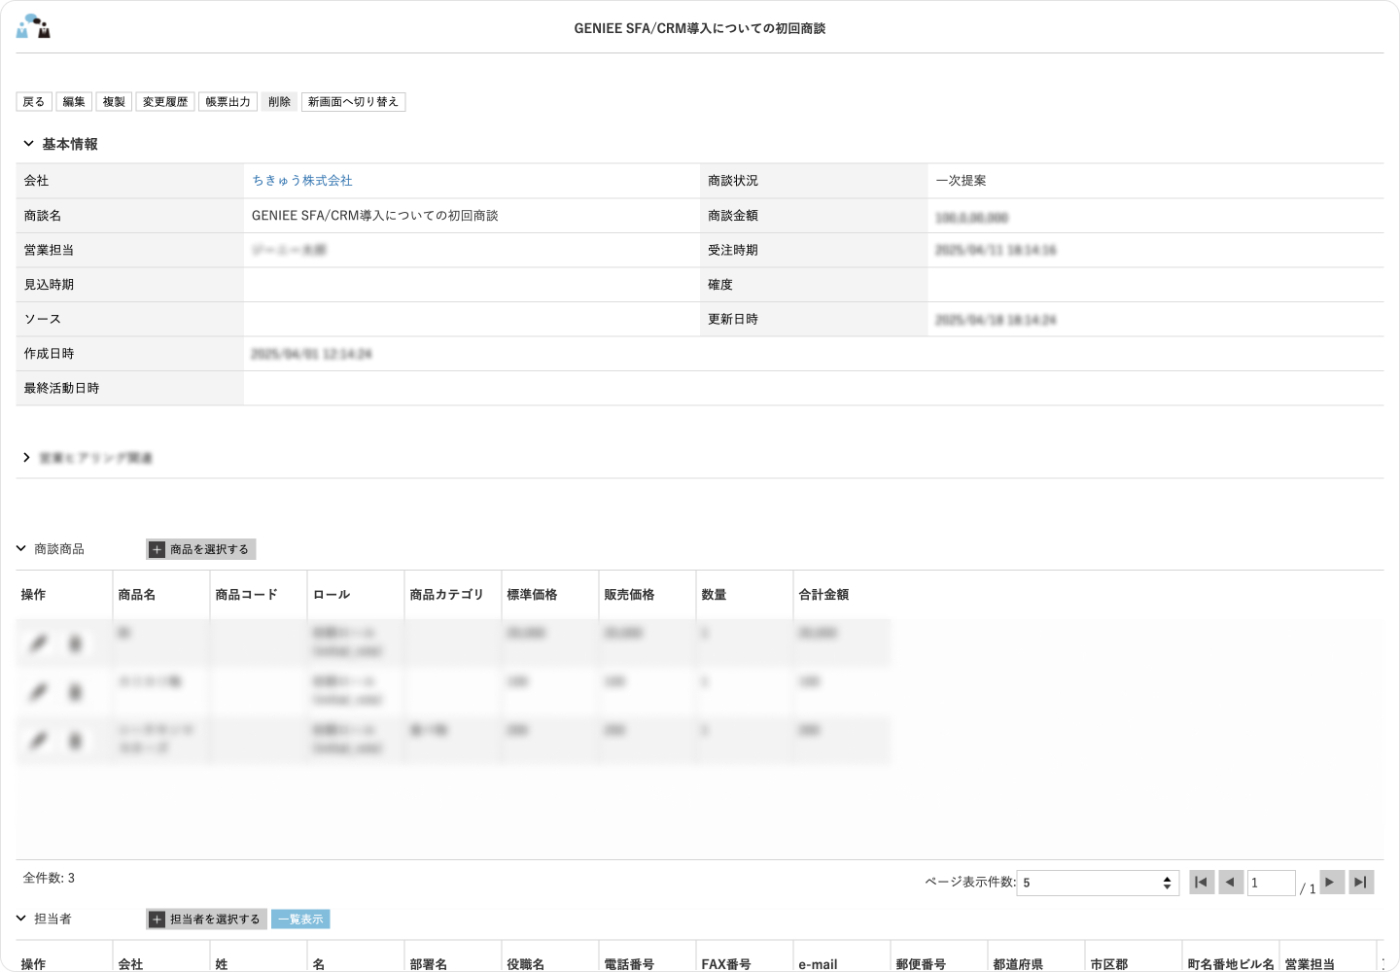Delete third product row trash icon
Screen dimensions: 1400x972
tap(75, 741)
